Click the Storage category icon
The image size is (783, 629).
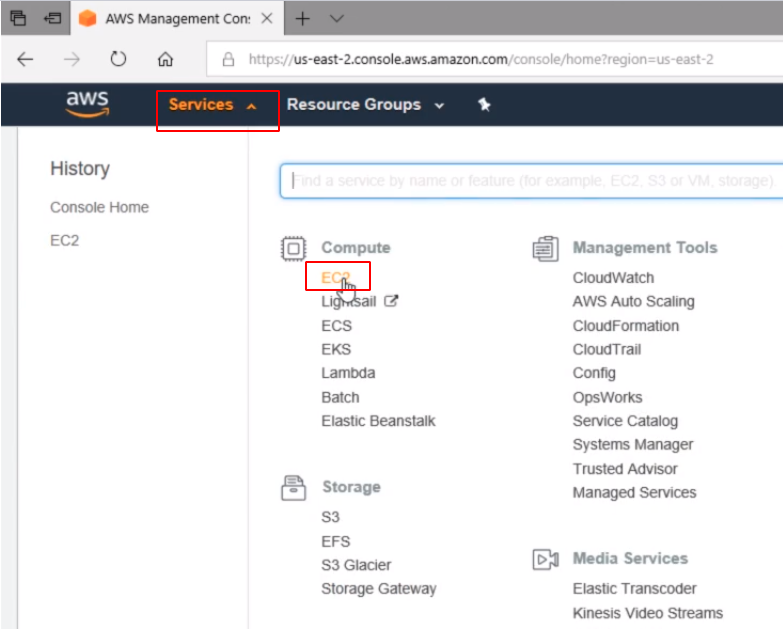[x=293, y=488]
